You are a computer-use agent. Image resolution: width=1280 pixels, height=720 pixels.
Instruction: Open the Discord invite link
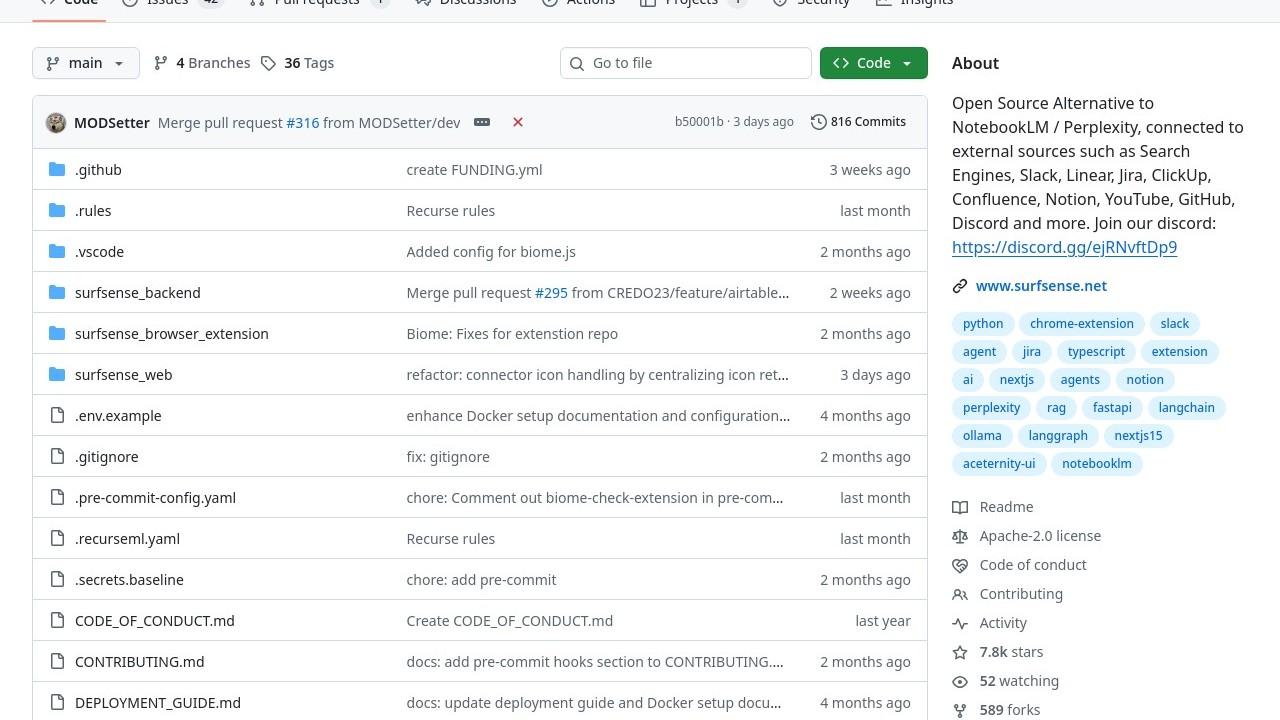pyautogui.click(x=1064, y=247)
